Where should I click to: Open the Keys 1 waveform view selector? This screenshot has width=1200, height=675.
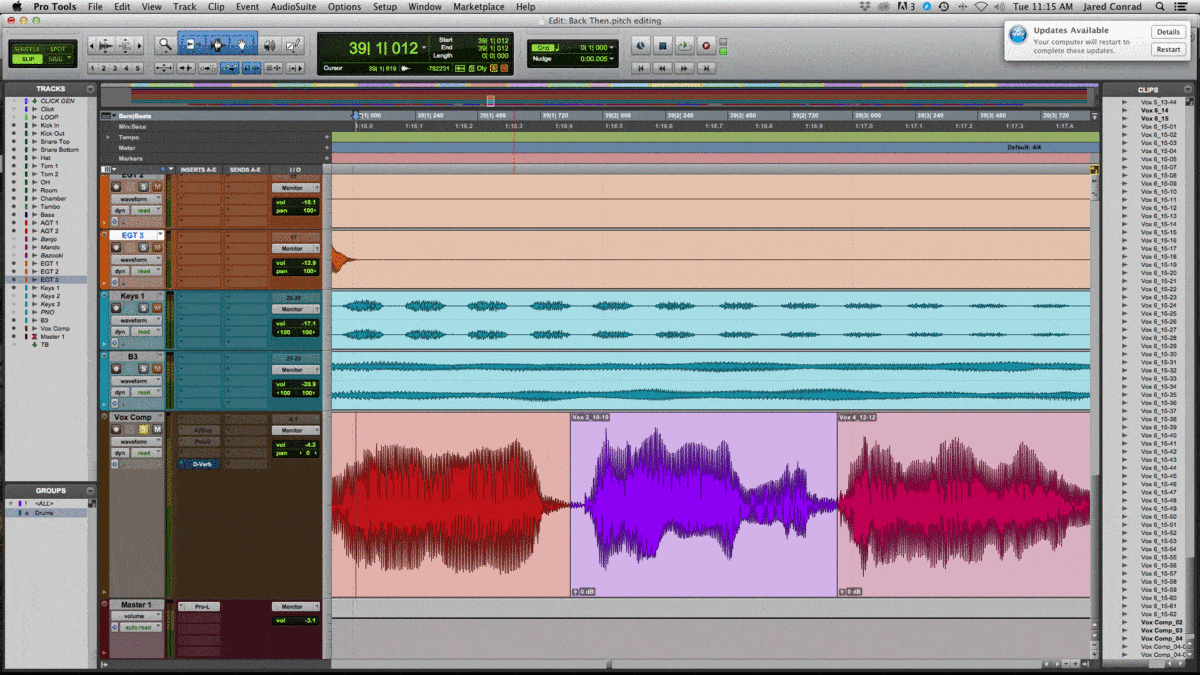click(x=137, y=321)
